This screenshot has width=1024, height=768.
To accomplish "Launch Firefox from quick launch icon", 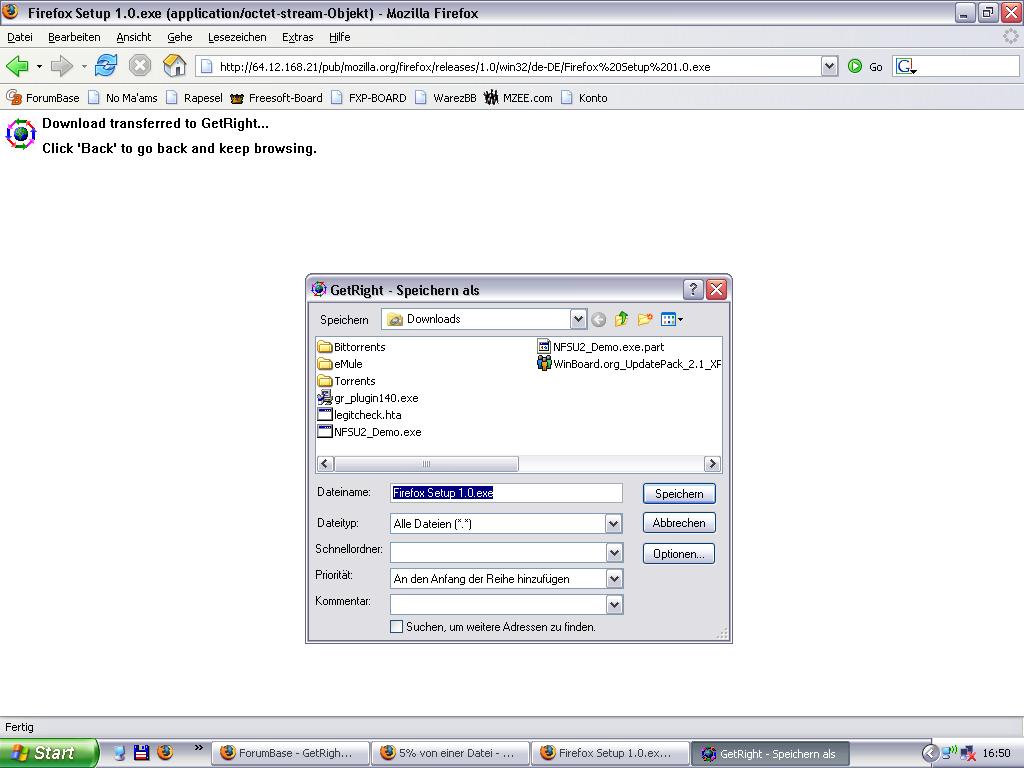I will [x=165, y=753].
